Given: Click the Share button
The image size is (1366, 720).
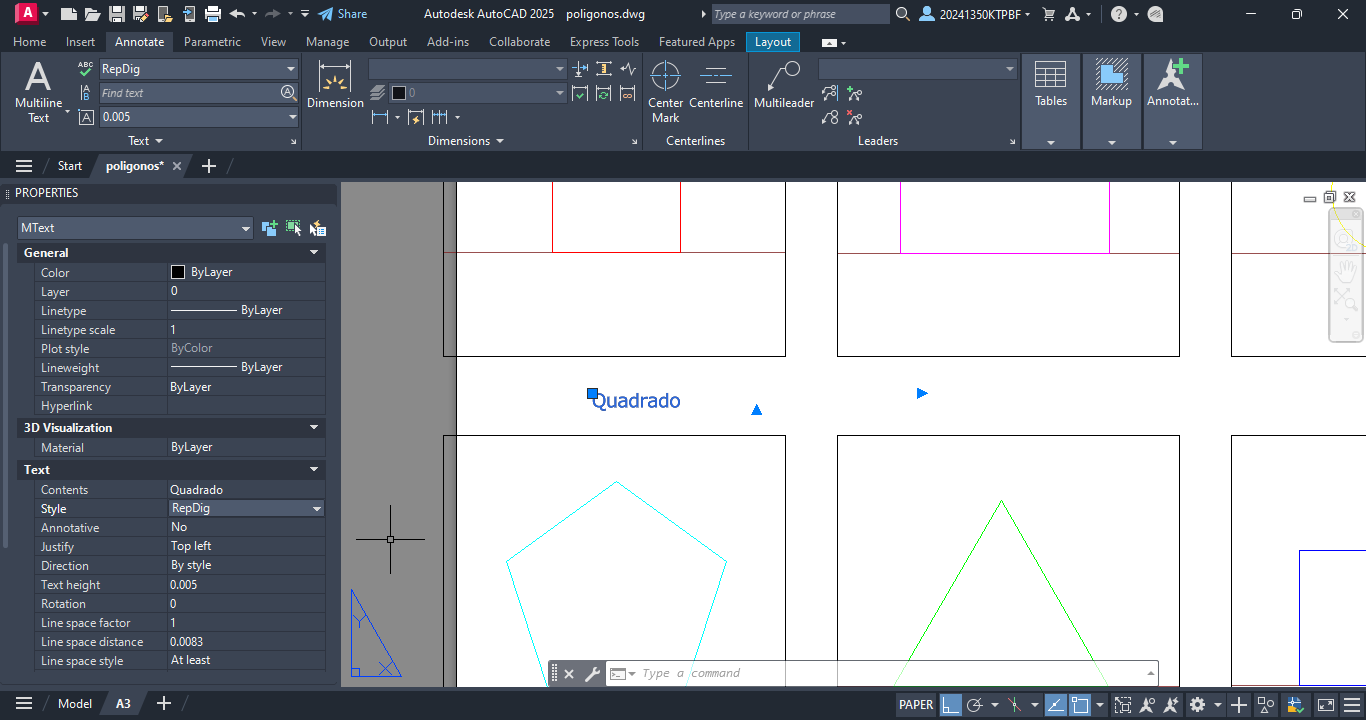Looking at the screenshot, I should [342, 14].
